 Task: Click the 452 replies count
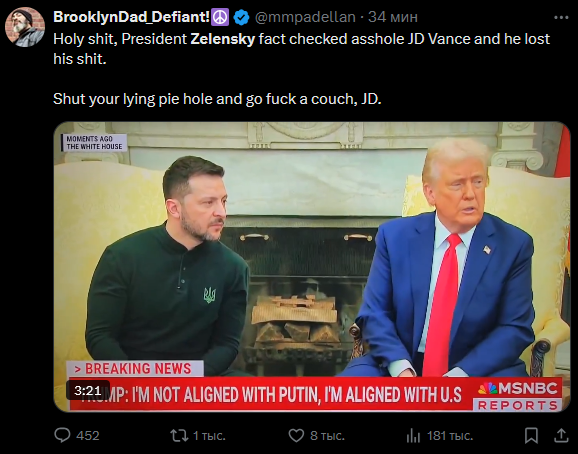pos(88,436)
